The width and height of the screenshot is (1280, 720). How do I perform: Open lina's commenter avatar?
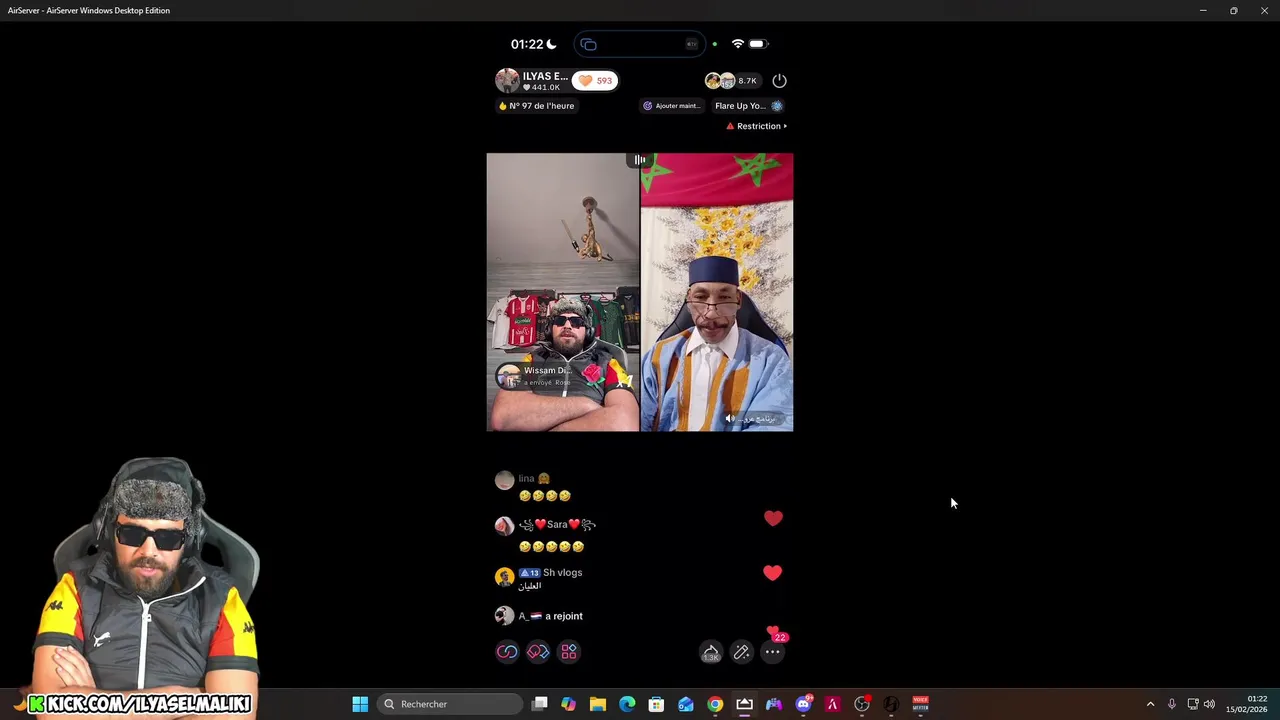point(504,480)
